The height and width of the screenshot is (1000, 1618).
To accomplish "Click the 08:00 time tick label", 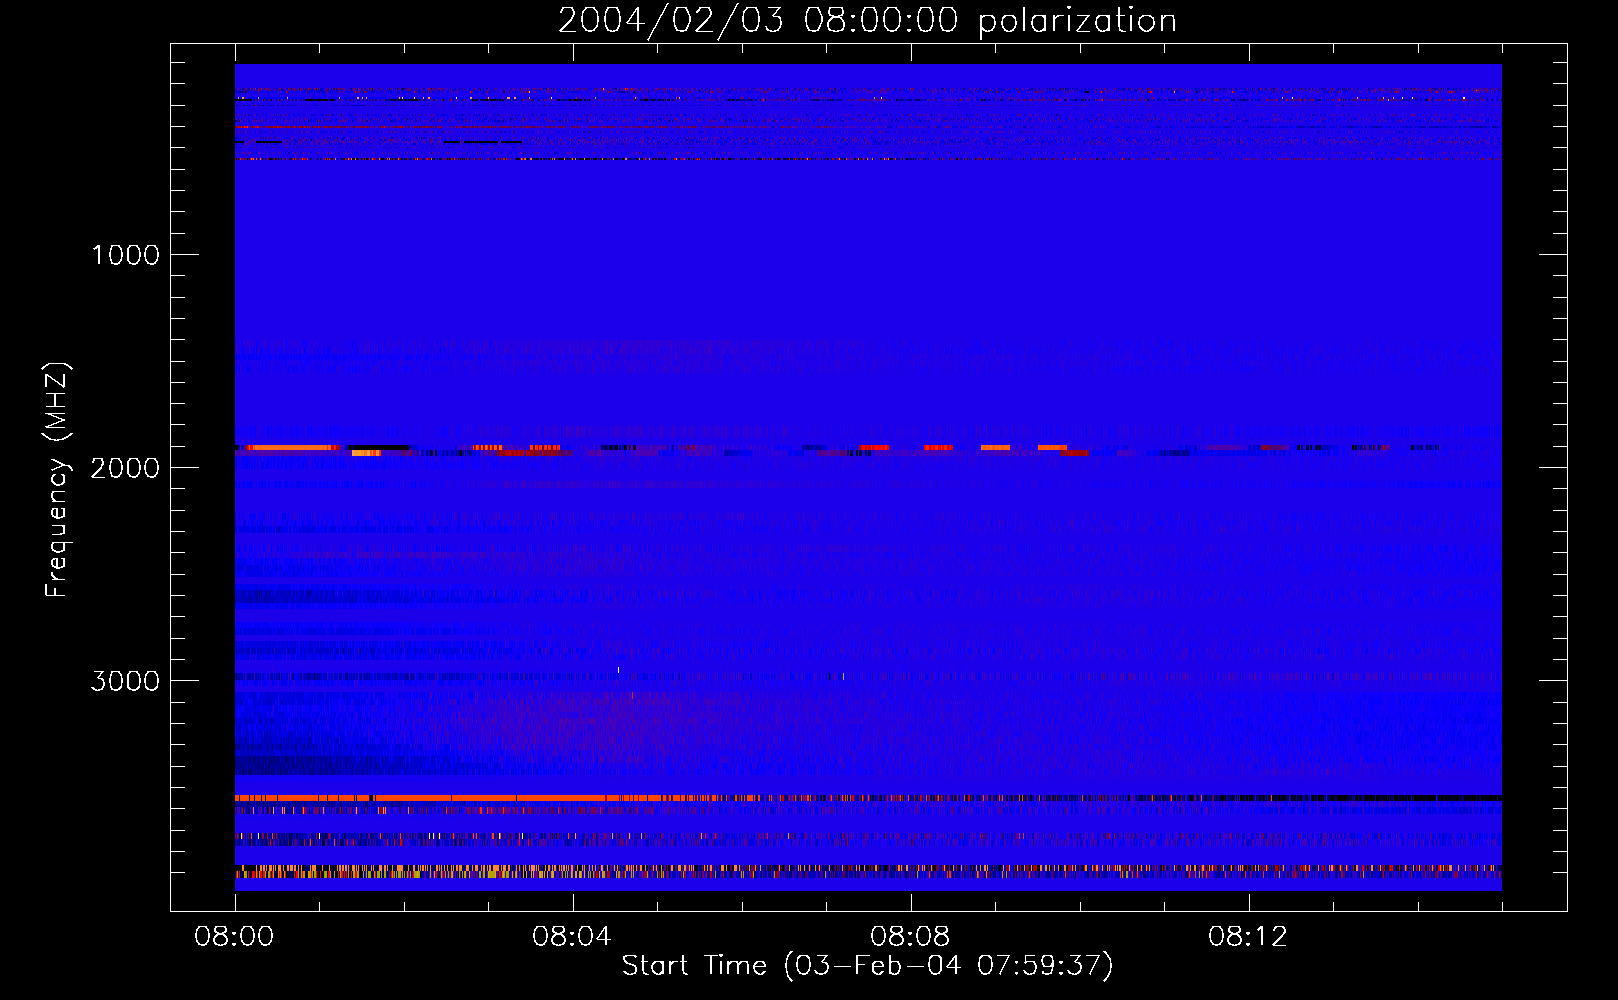I will pos(234,937).
